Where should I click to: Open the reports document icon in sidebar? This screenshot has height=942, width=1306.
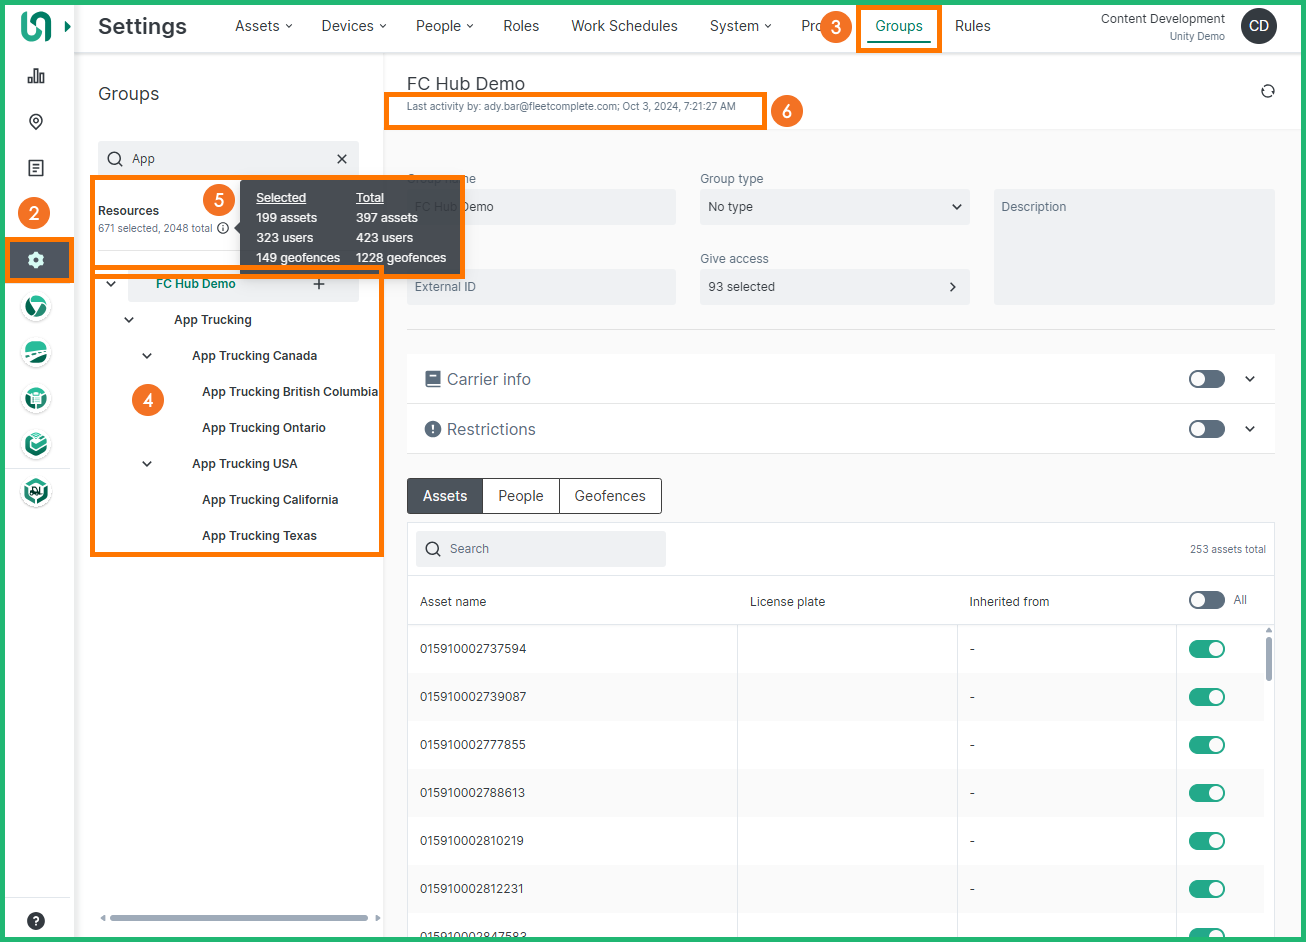pyautogui.click(x=36, y=168)
